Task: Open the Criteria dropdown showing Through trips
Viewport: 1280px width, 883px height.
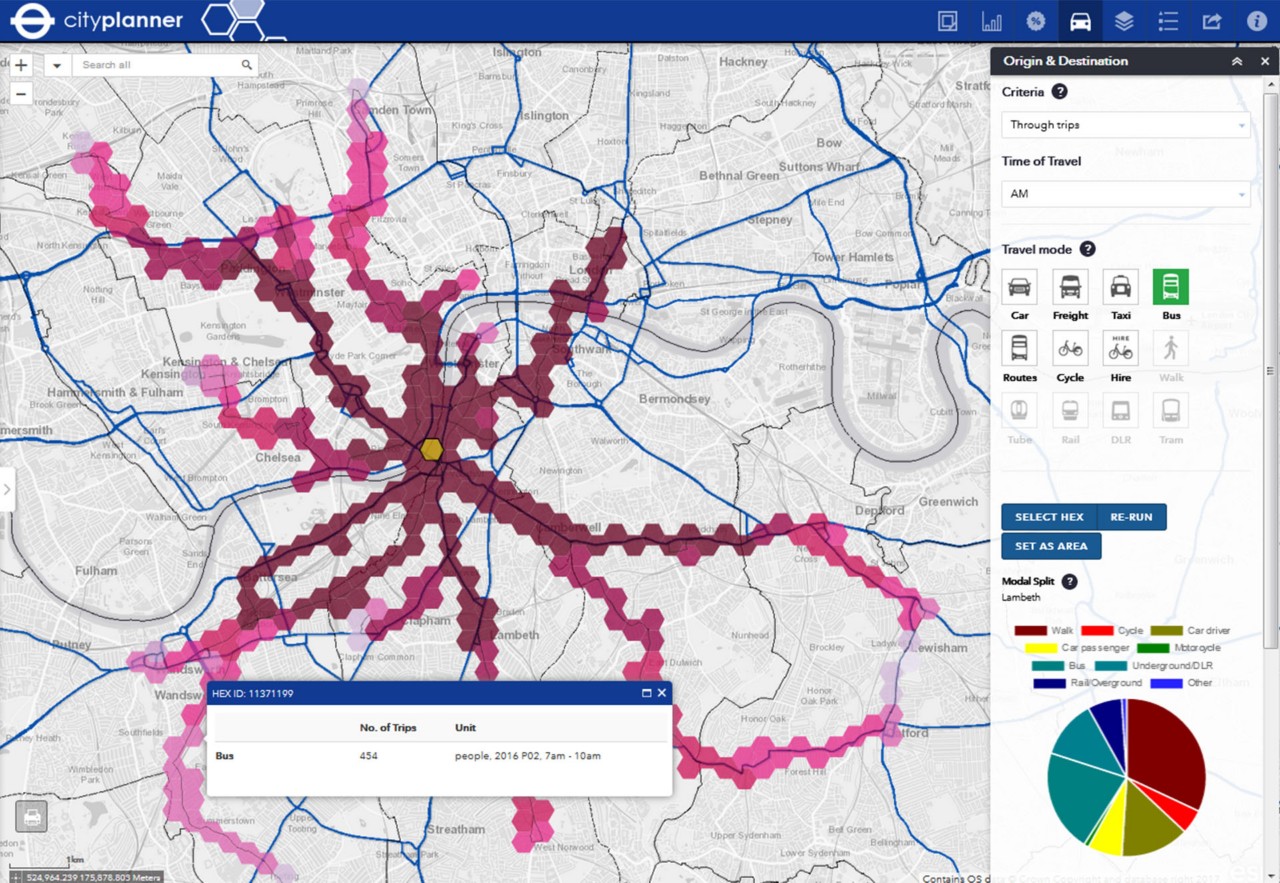Action: click(1126, 125)
